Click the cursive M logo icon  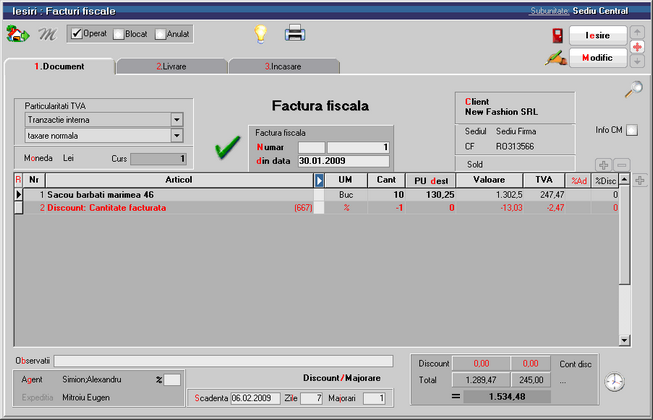pos(47,34)
